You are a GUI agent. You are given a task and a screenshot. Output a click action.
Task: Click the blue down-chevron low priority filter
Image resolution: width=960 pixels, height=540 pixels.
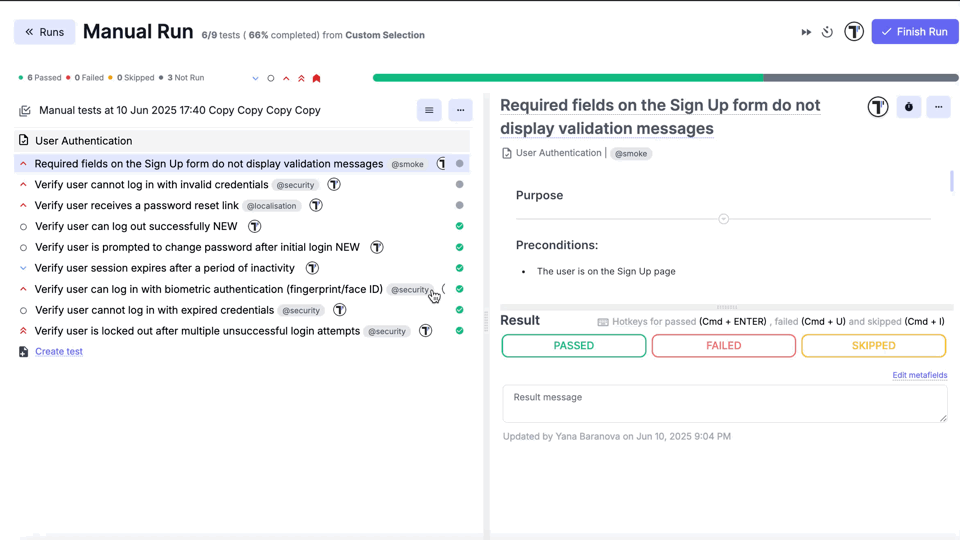[x=255, y=78]
